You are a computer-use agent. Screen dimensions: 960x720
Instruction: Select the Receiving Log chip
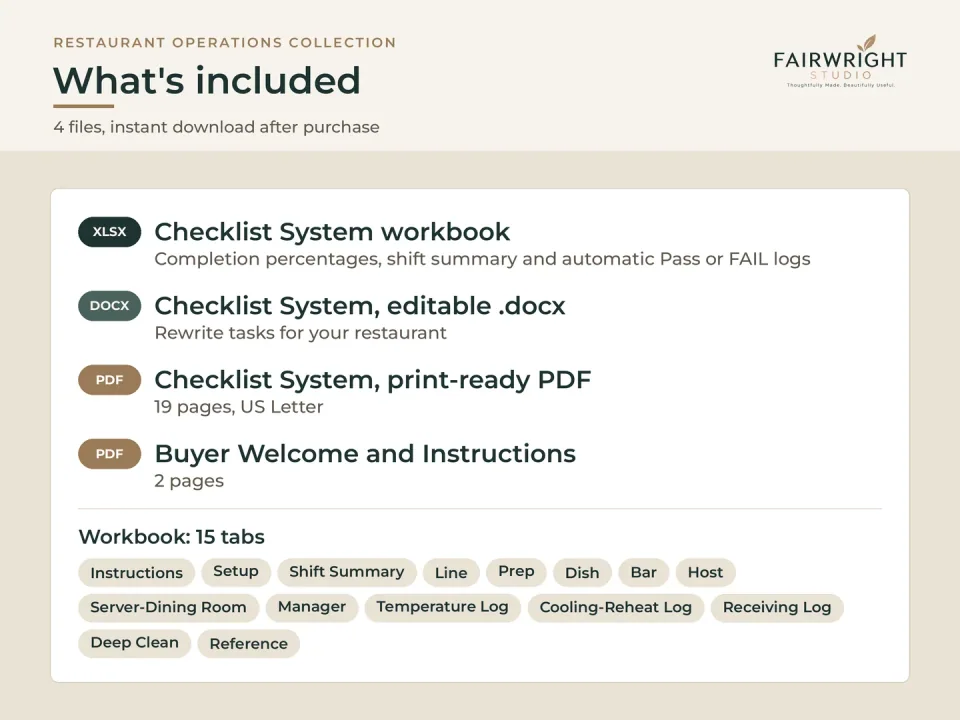tap(777, 607)
